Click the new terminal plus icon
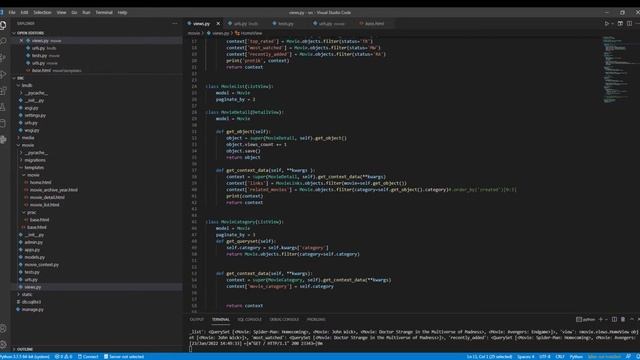 point(600,319)
